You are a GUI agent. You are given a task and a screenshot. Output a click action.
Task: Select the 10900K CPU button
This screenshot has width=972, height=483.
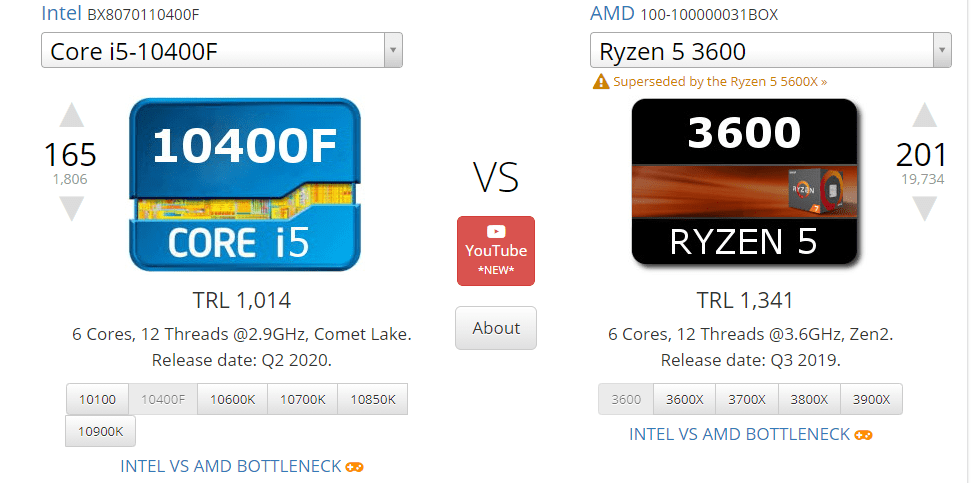click(x=100, y=431)
